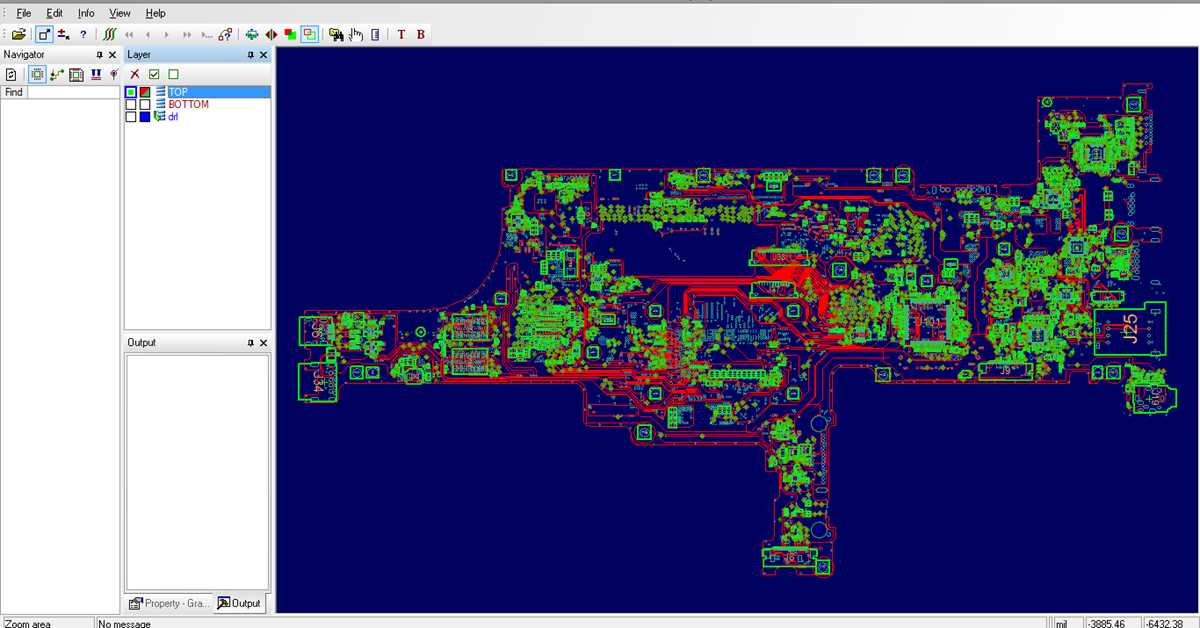Toggle drl layer visibility checkbox
This screenshot has height=628, width=1200.
pos(131,116)
